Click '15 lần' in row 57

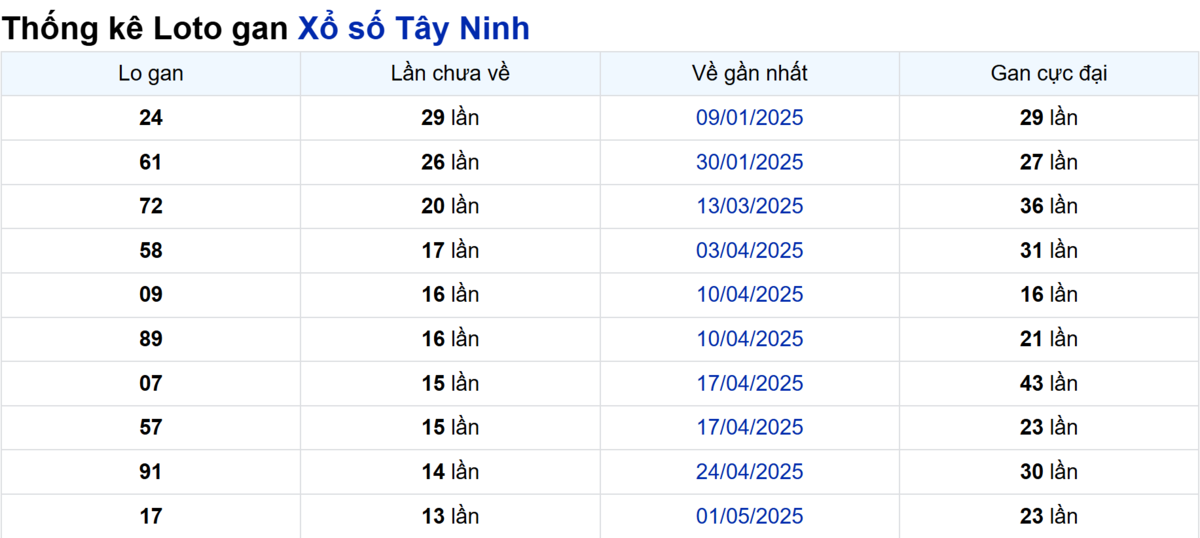click(x=450, y=427)
